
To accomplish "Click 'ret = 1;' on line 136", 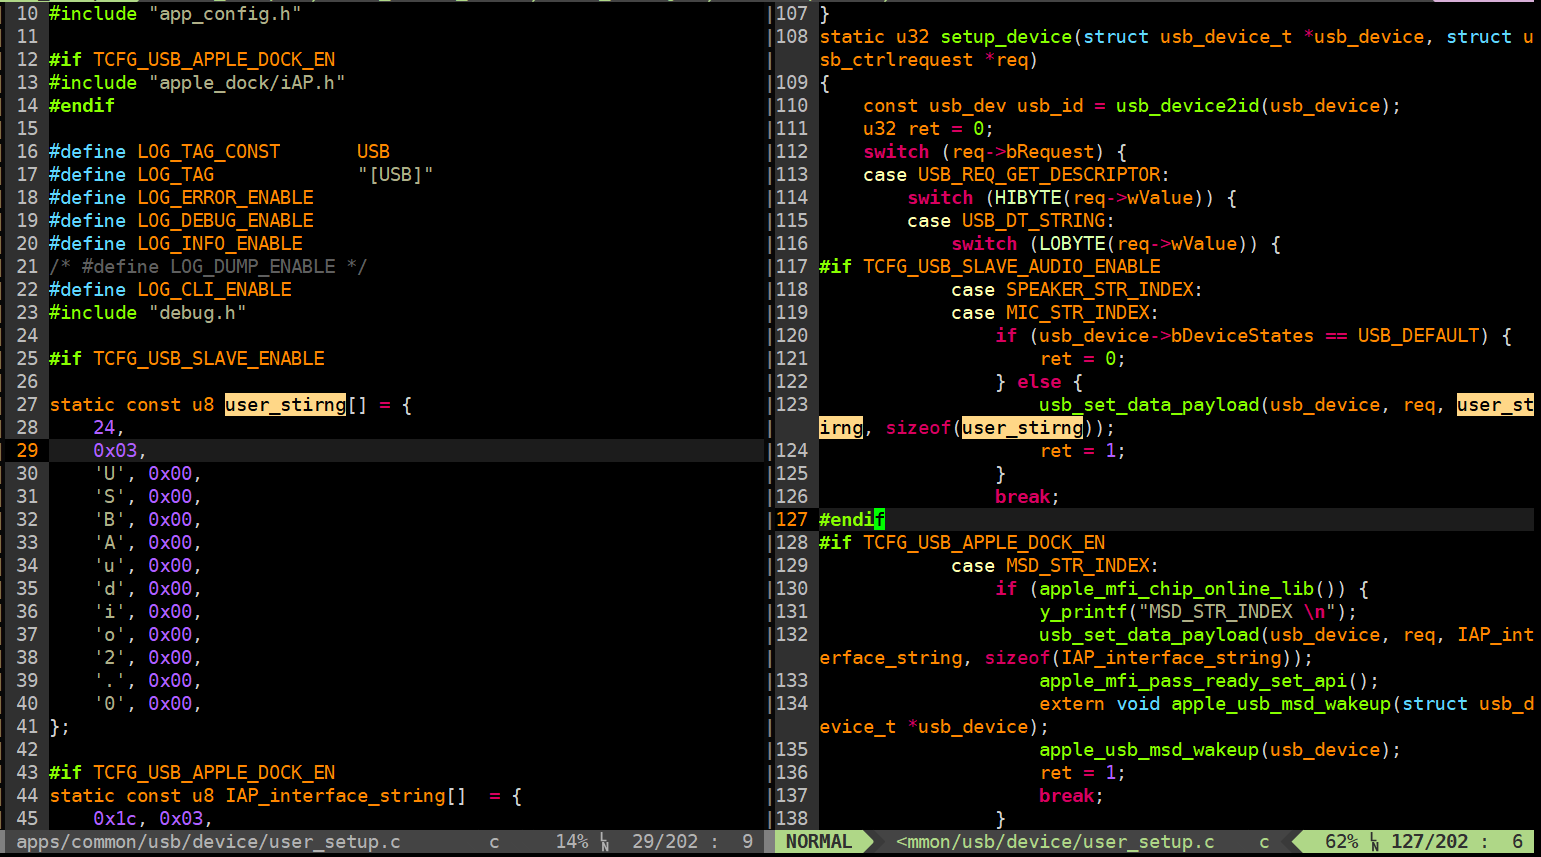I will [1082, 773].
